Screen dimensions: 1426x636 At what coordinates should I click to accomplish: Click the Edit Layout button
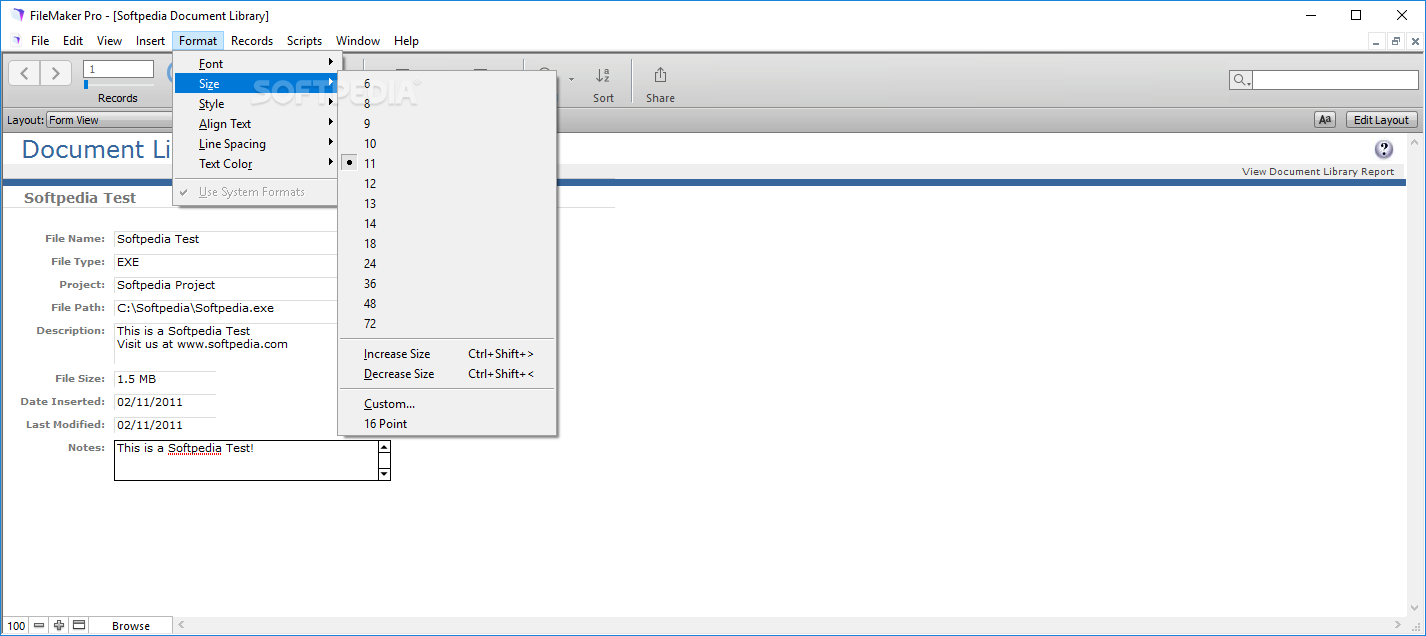1381,120
